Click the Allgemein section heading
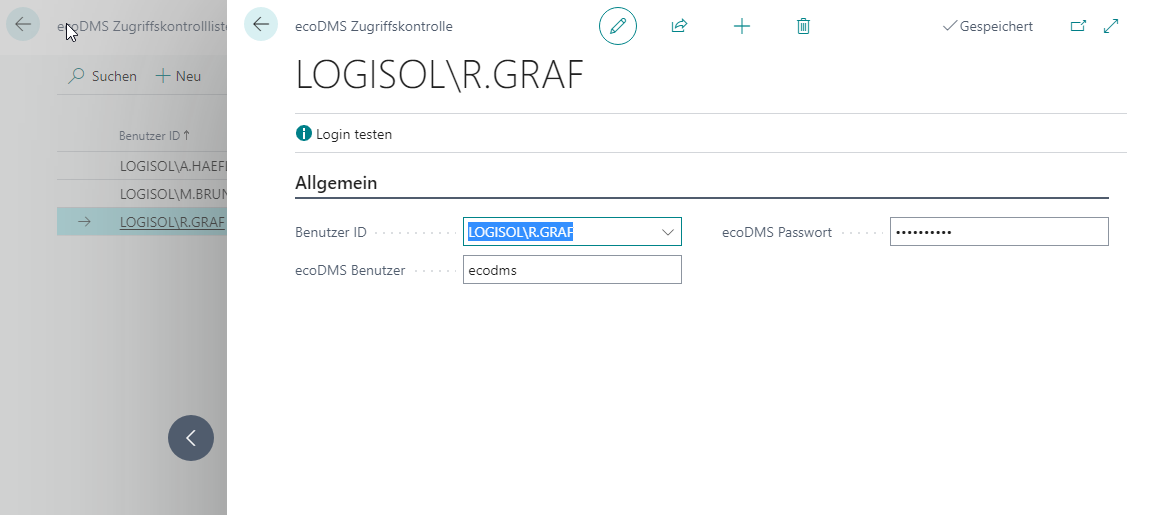Screen dimensions: 1157x515 336,183
